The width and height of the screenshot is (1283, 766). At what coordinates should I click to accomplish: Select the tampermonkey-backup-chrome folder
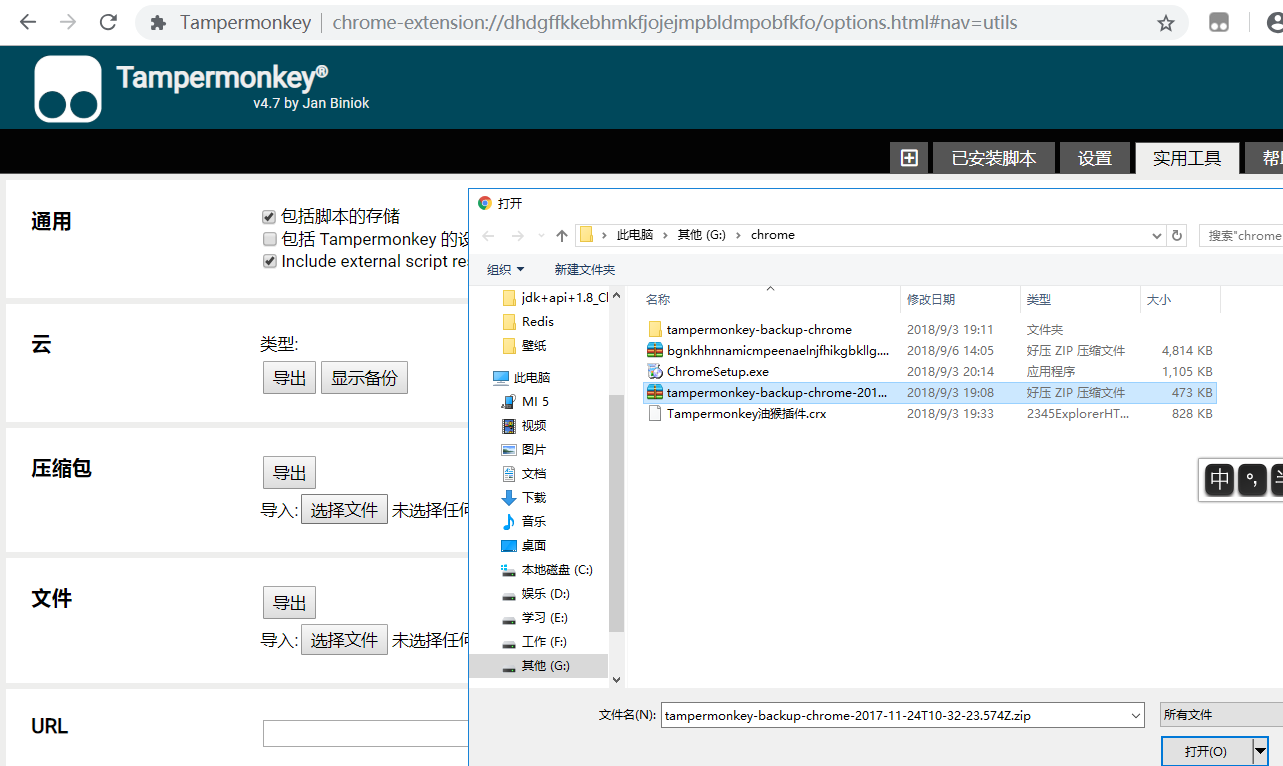759,330
